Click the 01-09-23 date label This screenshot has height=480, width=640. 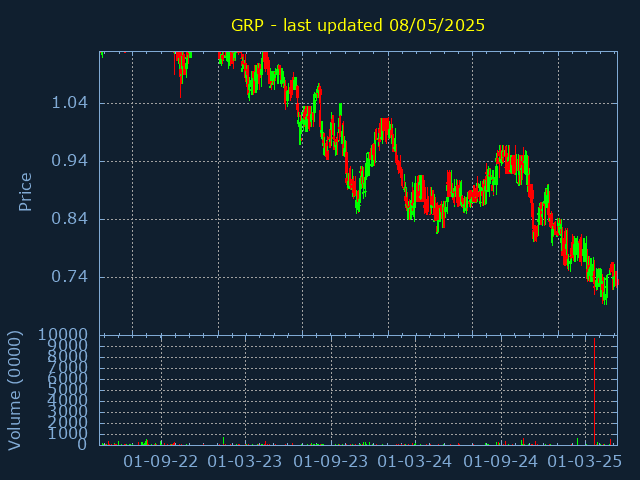click(331, 462)
